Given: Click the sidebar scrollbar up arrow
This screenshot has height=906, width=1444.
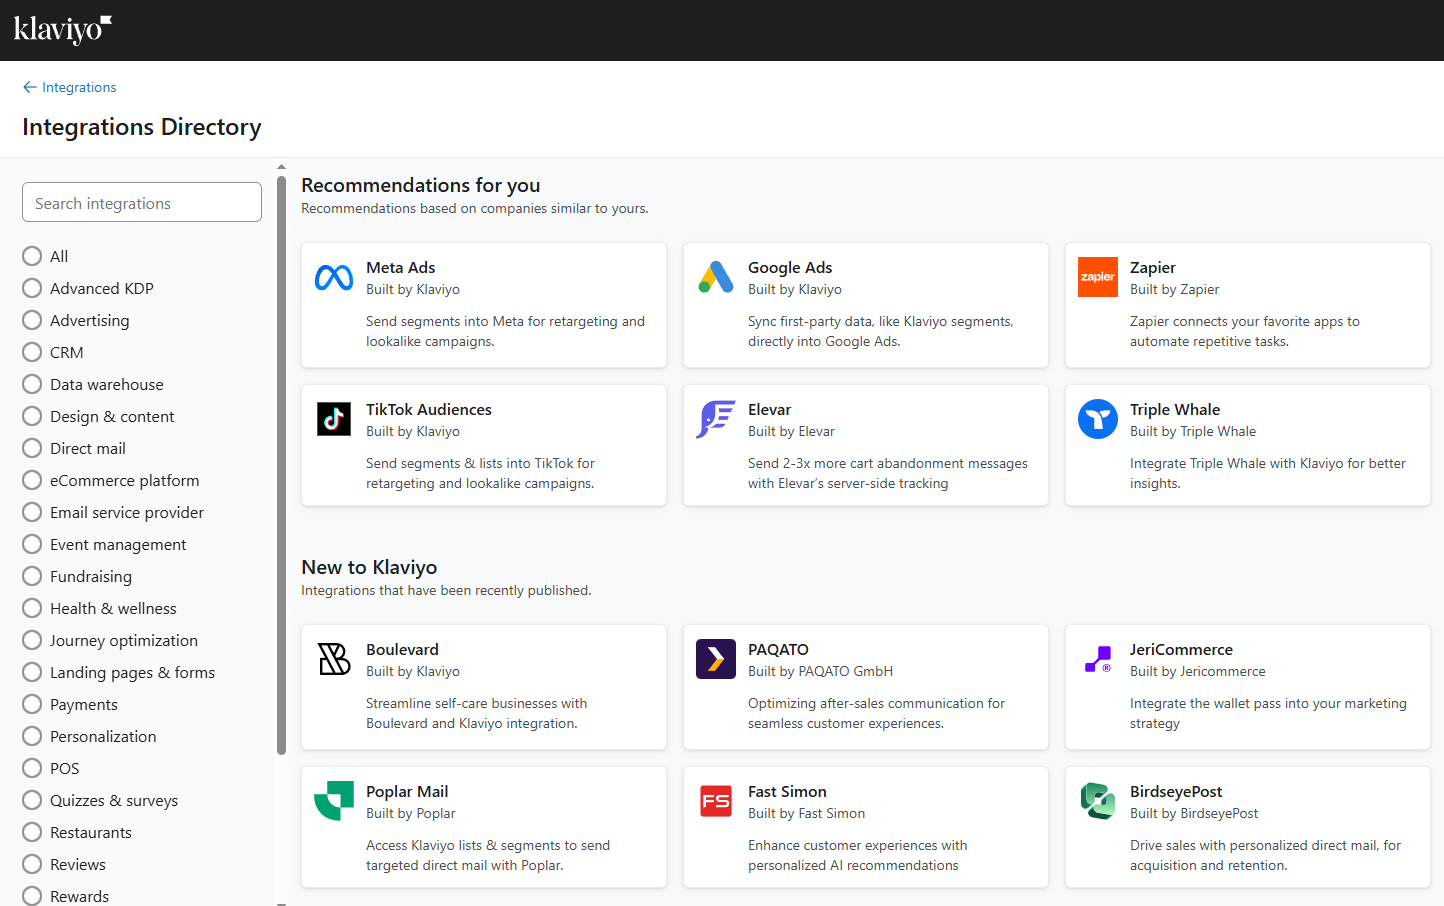Looking at the screenshot, I should [281, 167].
